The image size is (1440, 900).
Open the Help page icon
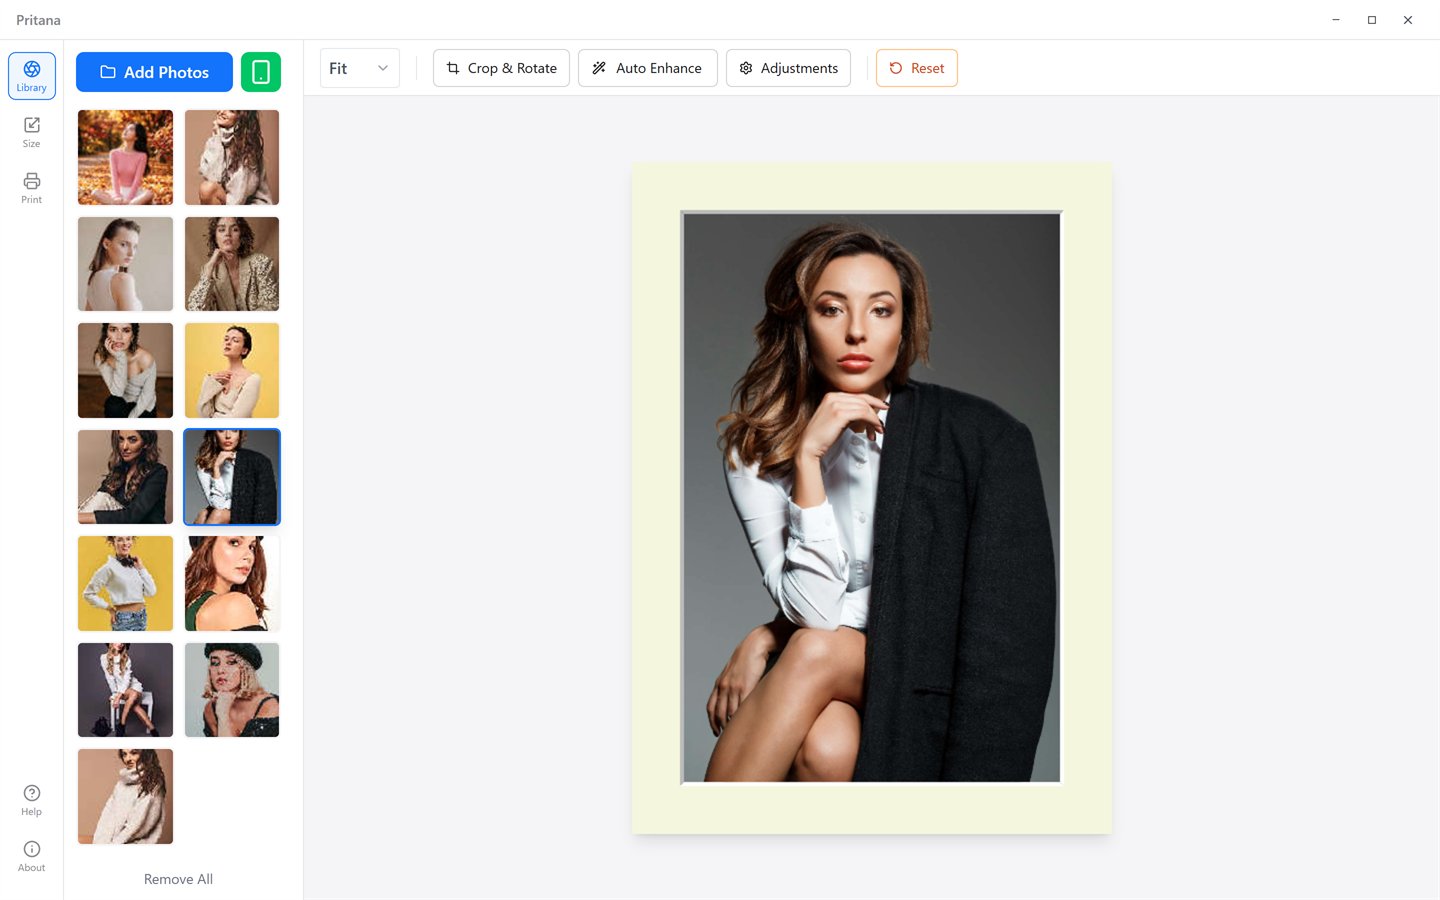[x=32, y=800]
